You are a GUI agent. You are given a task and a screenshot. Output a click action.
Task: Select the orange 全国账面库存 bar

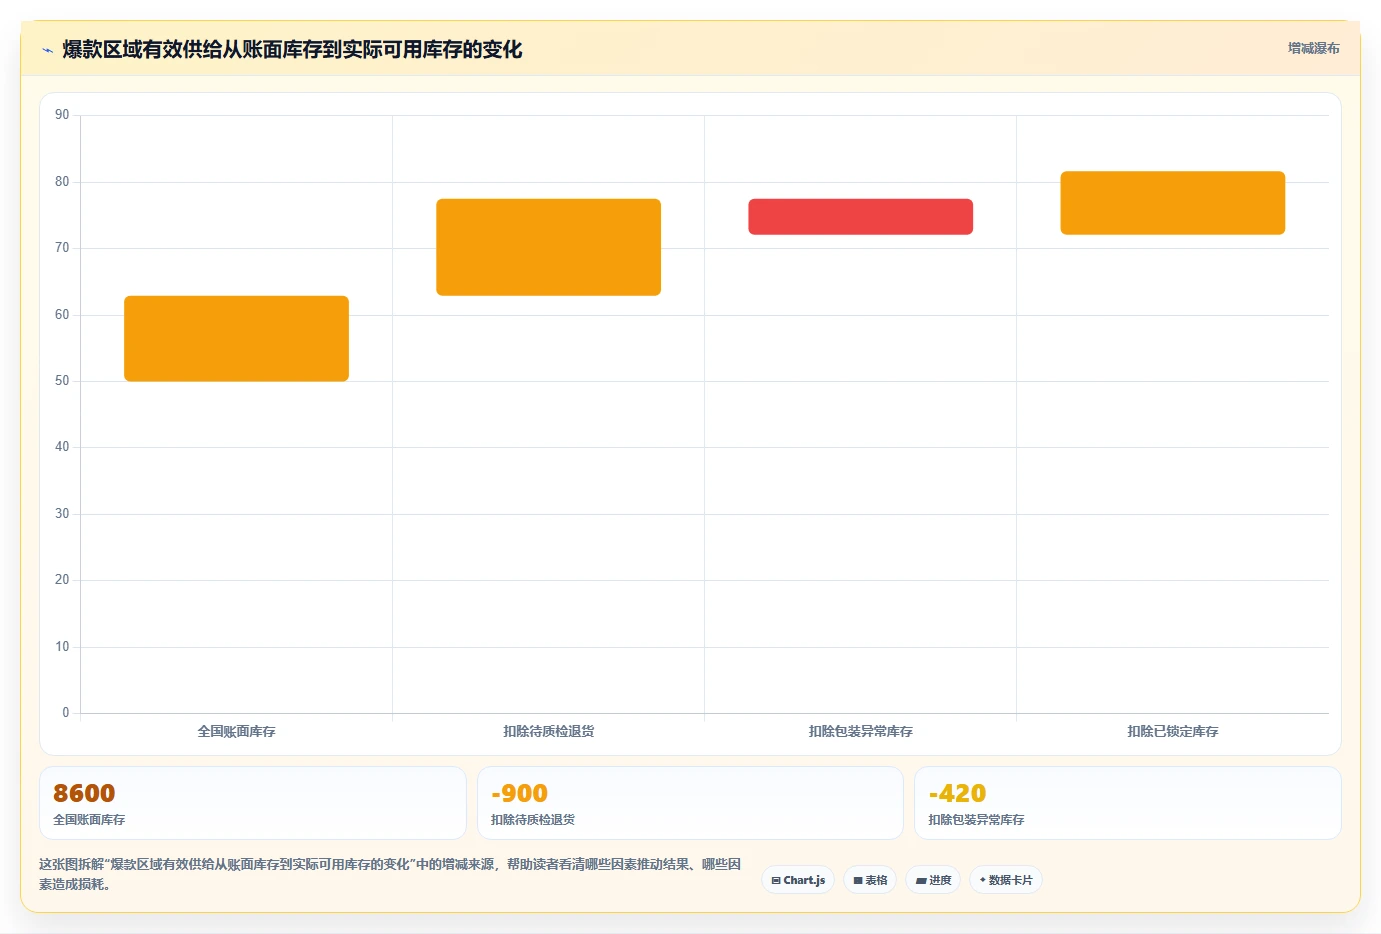click(236, 338)
